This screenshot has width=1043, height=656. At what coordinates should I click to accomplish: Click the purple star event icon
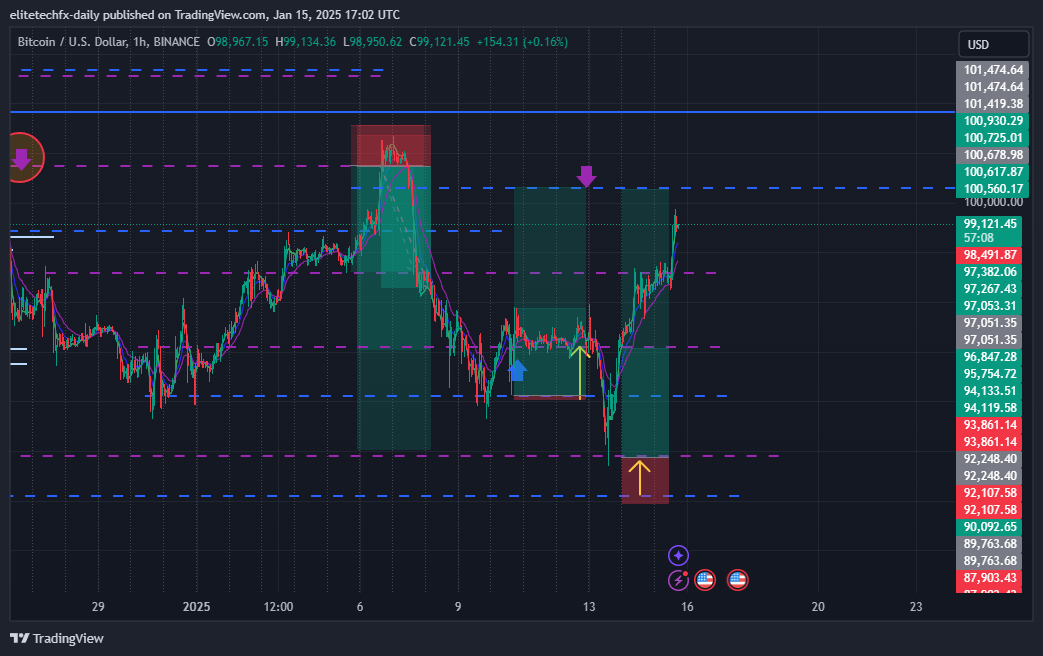coord(678,555)
